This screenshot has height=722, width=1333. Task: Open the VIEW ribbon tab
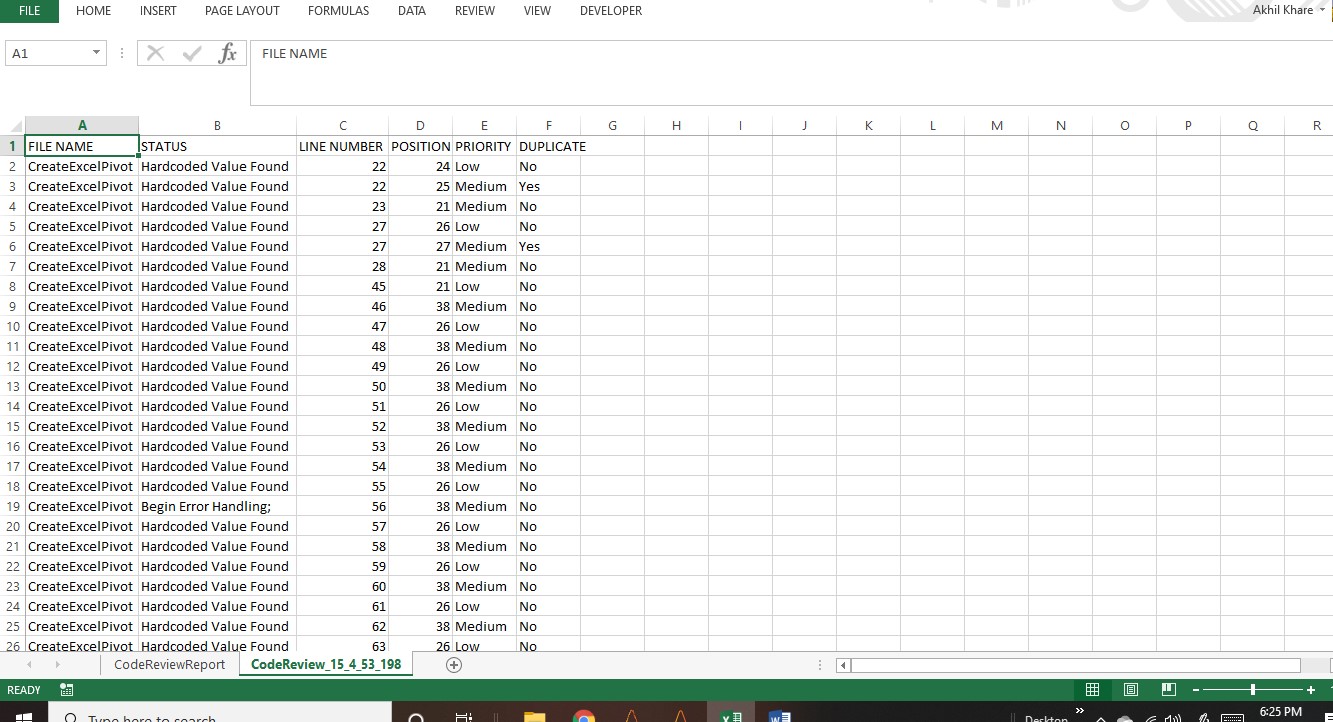click(x=537, y=11)
